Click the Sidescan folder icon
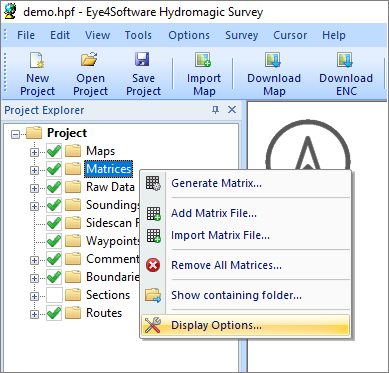The image size is (389, 373). [x=73, y=223]
